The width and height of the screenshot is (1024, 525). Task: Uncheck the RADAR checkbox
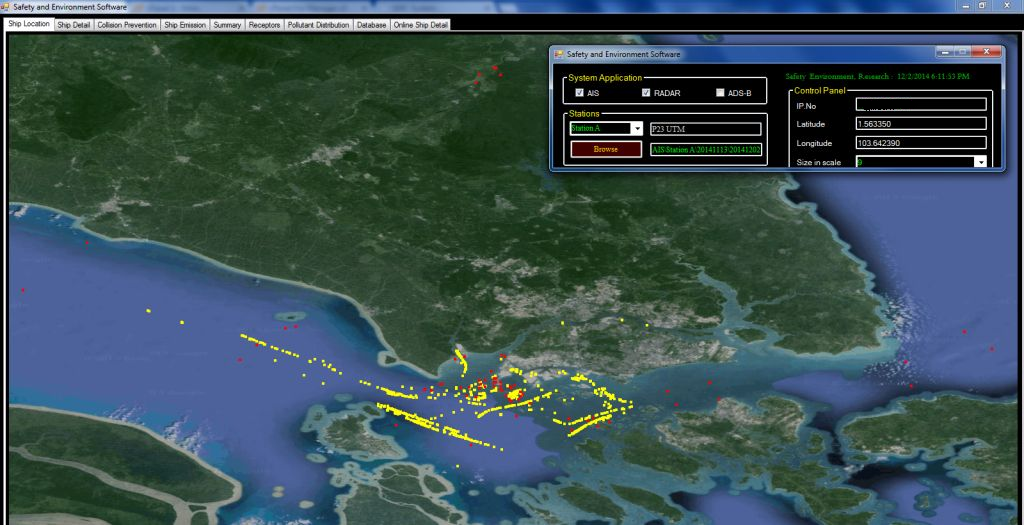tap(647, 93)
